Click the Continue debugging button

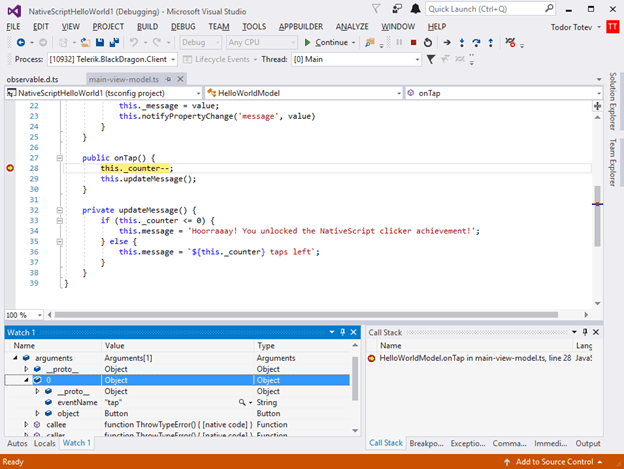(x=329, y=42)
